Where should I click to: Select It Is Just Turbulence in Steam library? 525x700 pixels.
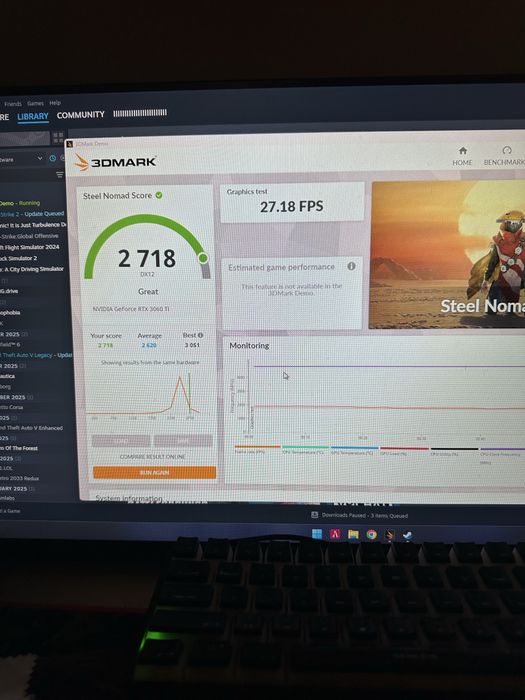(x=33, y=225)
